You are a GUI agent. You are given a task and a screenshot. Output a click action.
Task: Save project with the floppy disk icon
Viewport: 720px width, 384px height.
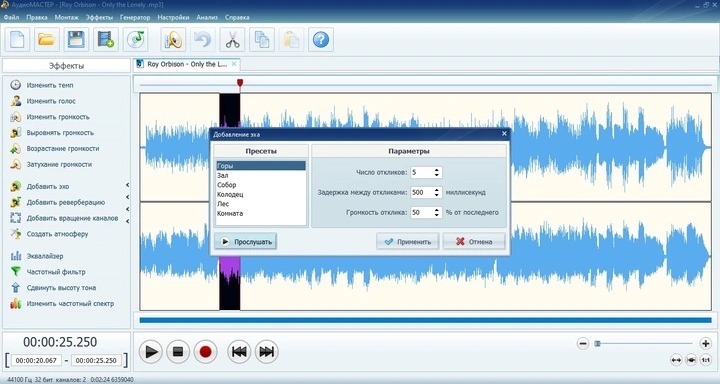(76, 40)
